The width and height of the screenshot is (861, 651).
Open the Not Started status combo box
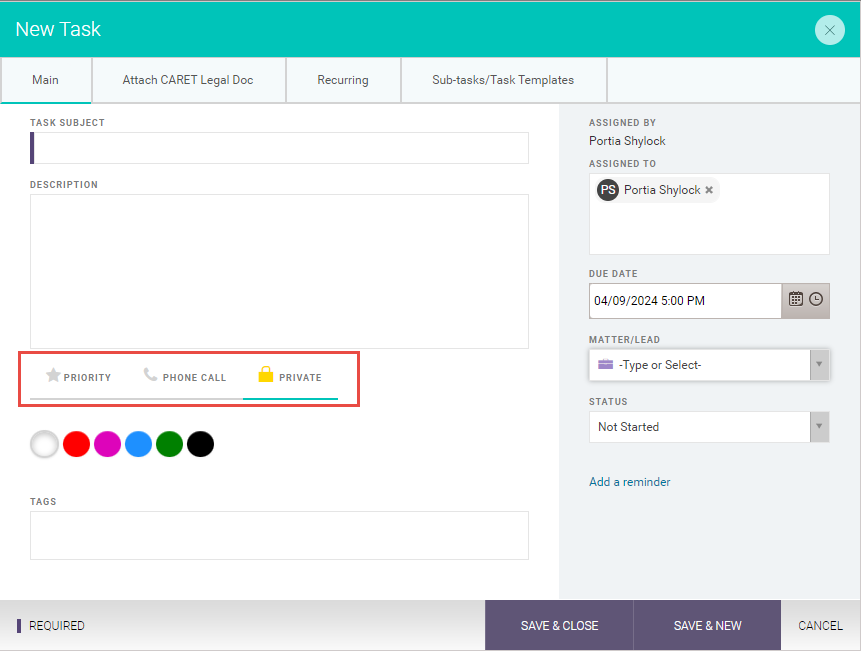(709, 426)
